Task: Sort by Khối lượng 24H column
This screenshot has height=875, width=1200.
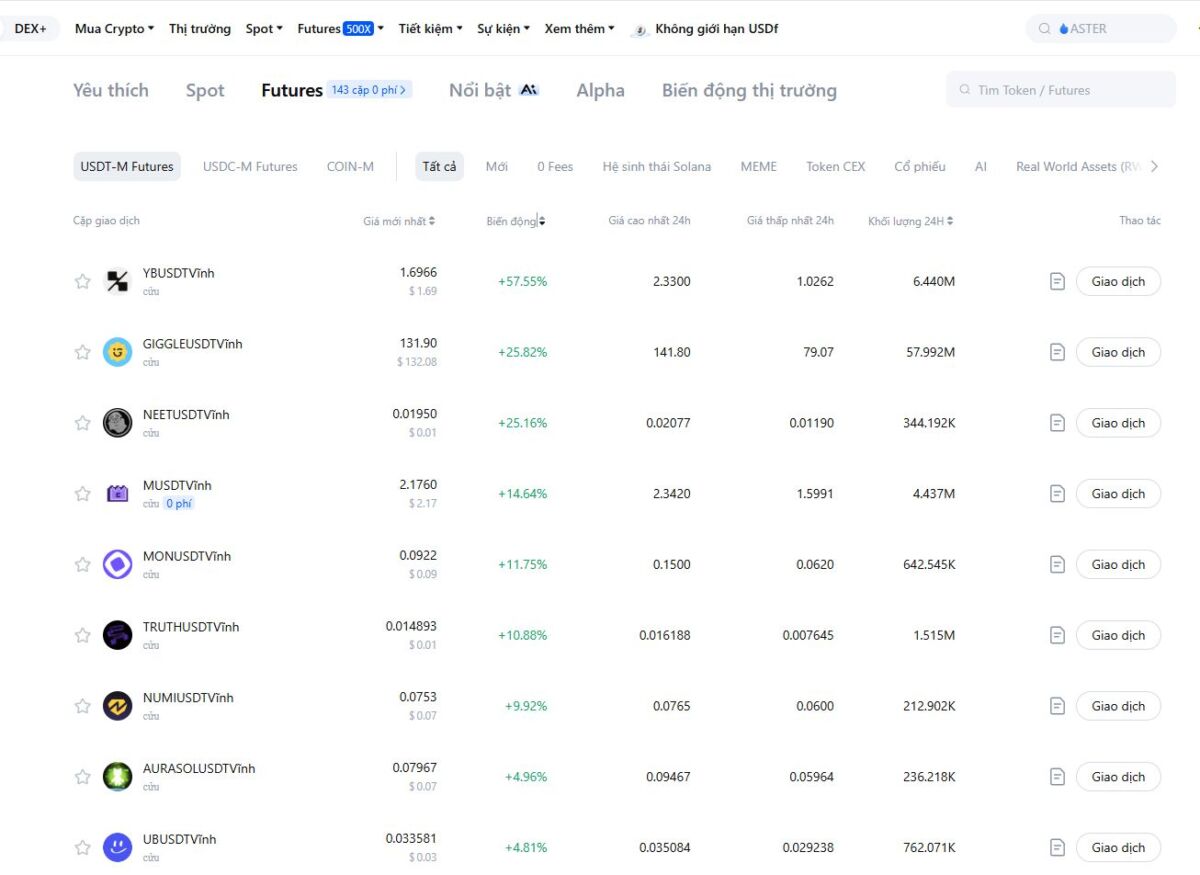Action: point(910,221)
